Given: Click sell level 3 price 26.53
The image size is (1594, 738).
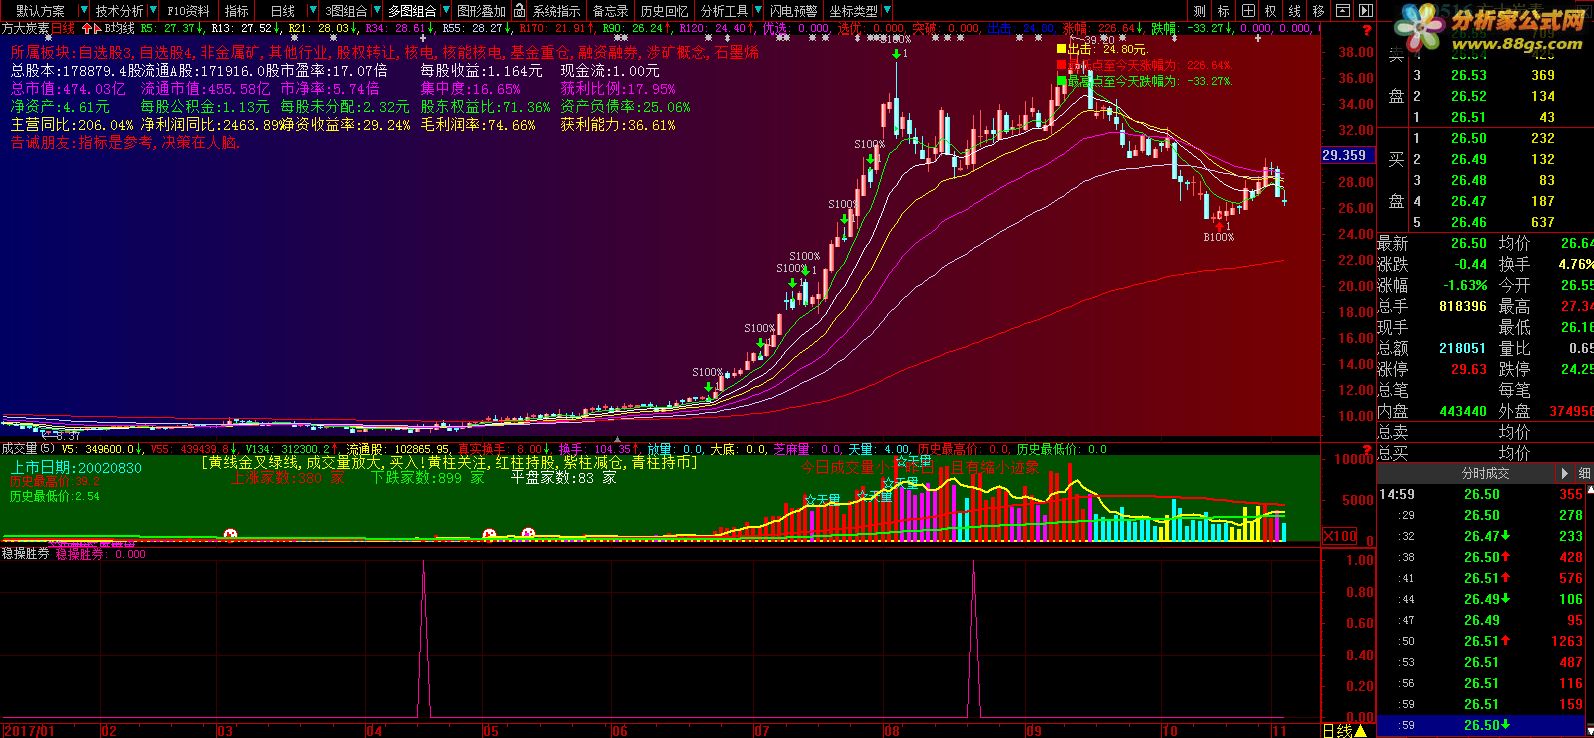Looking at the screenshot, I should (x=1469, y=75).
